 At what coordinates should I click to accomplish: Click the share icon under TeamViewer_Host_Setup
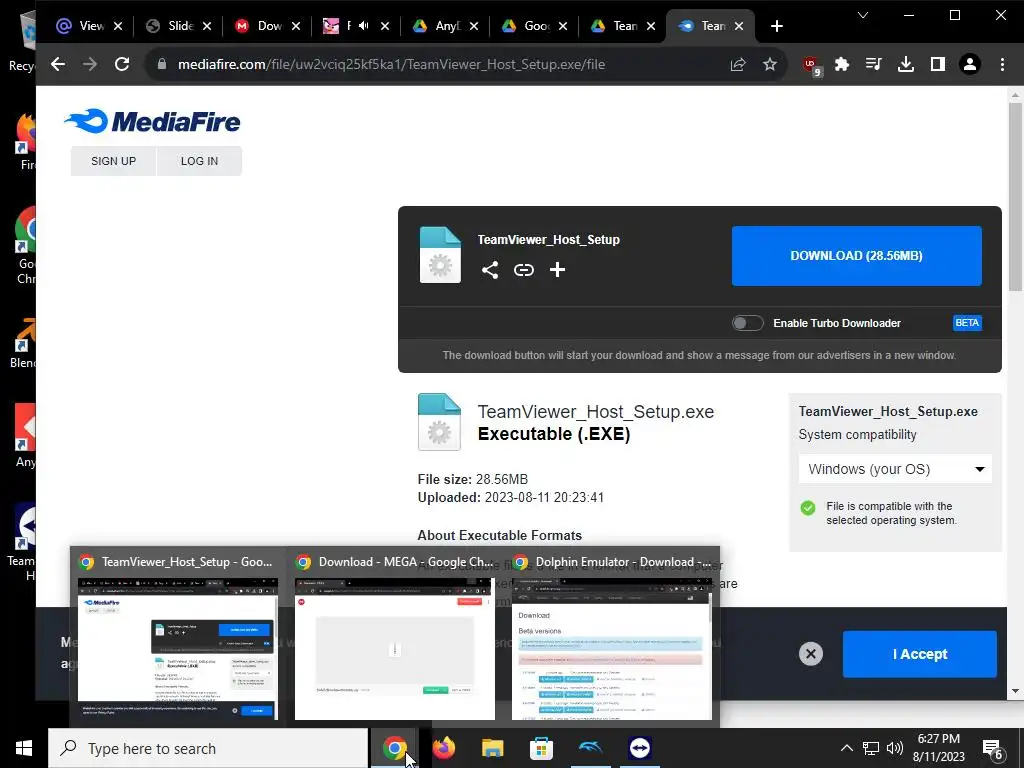click(490, 270)
